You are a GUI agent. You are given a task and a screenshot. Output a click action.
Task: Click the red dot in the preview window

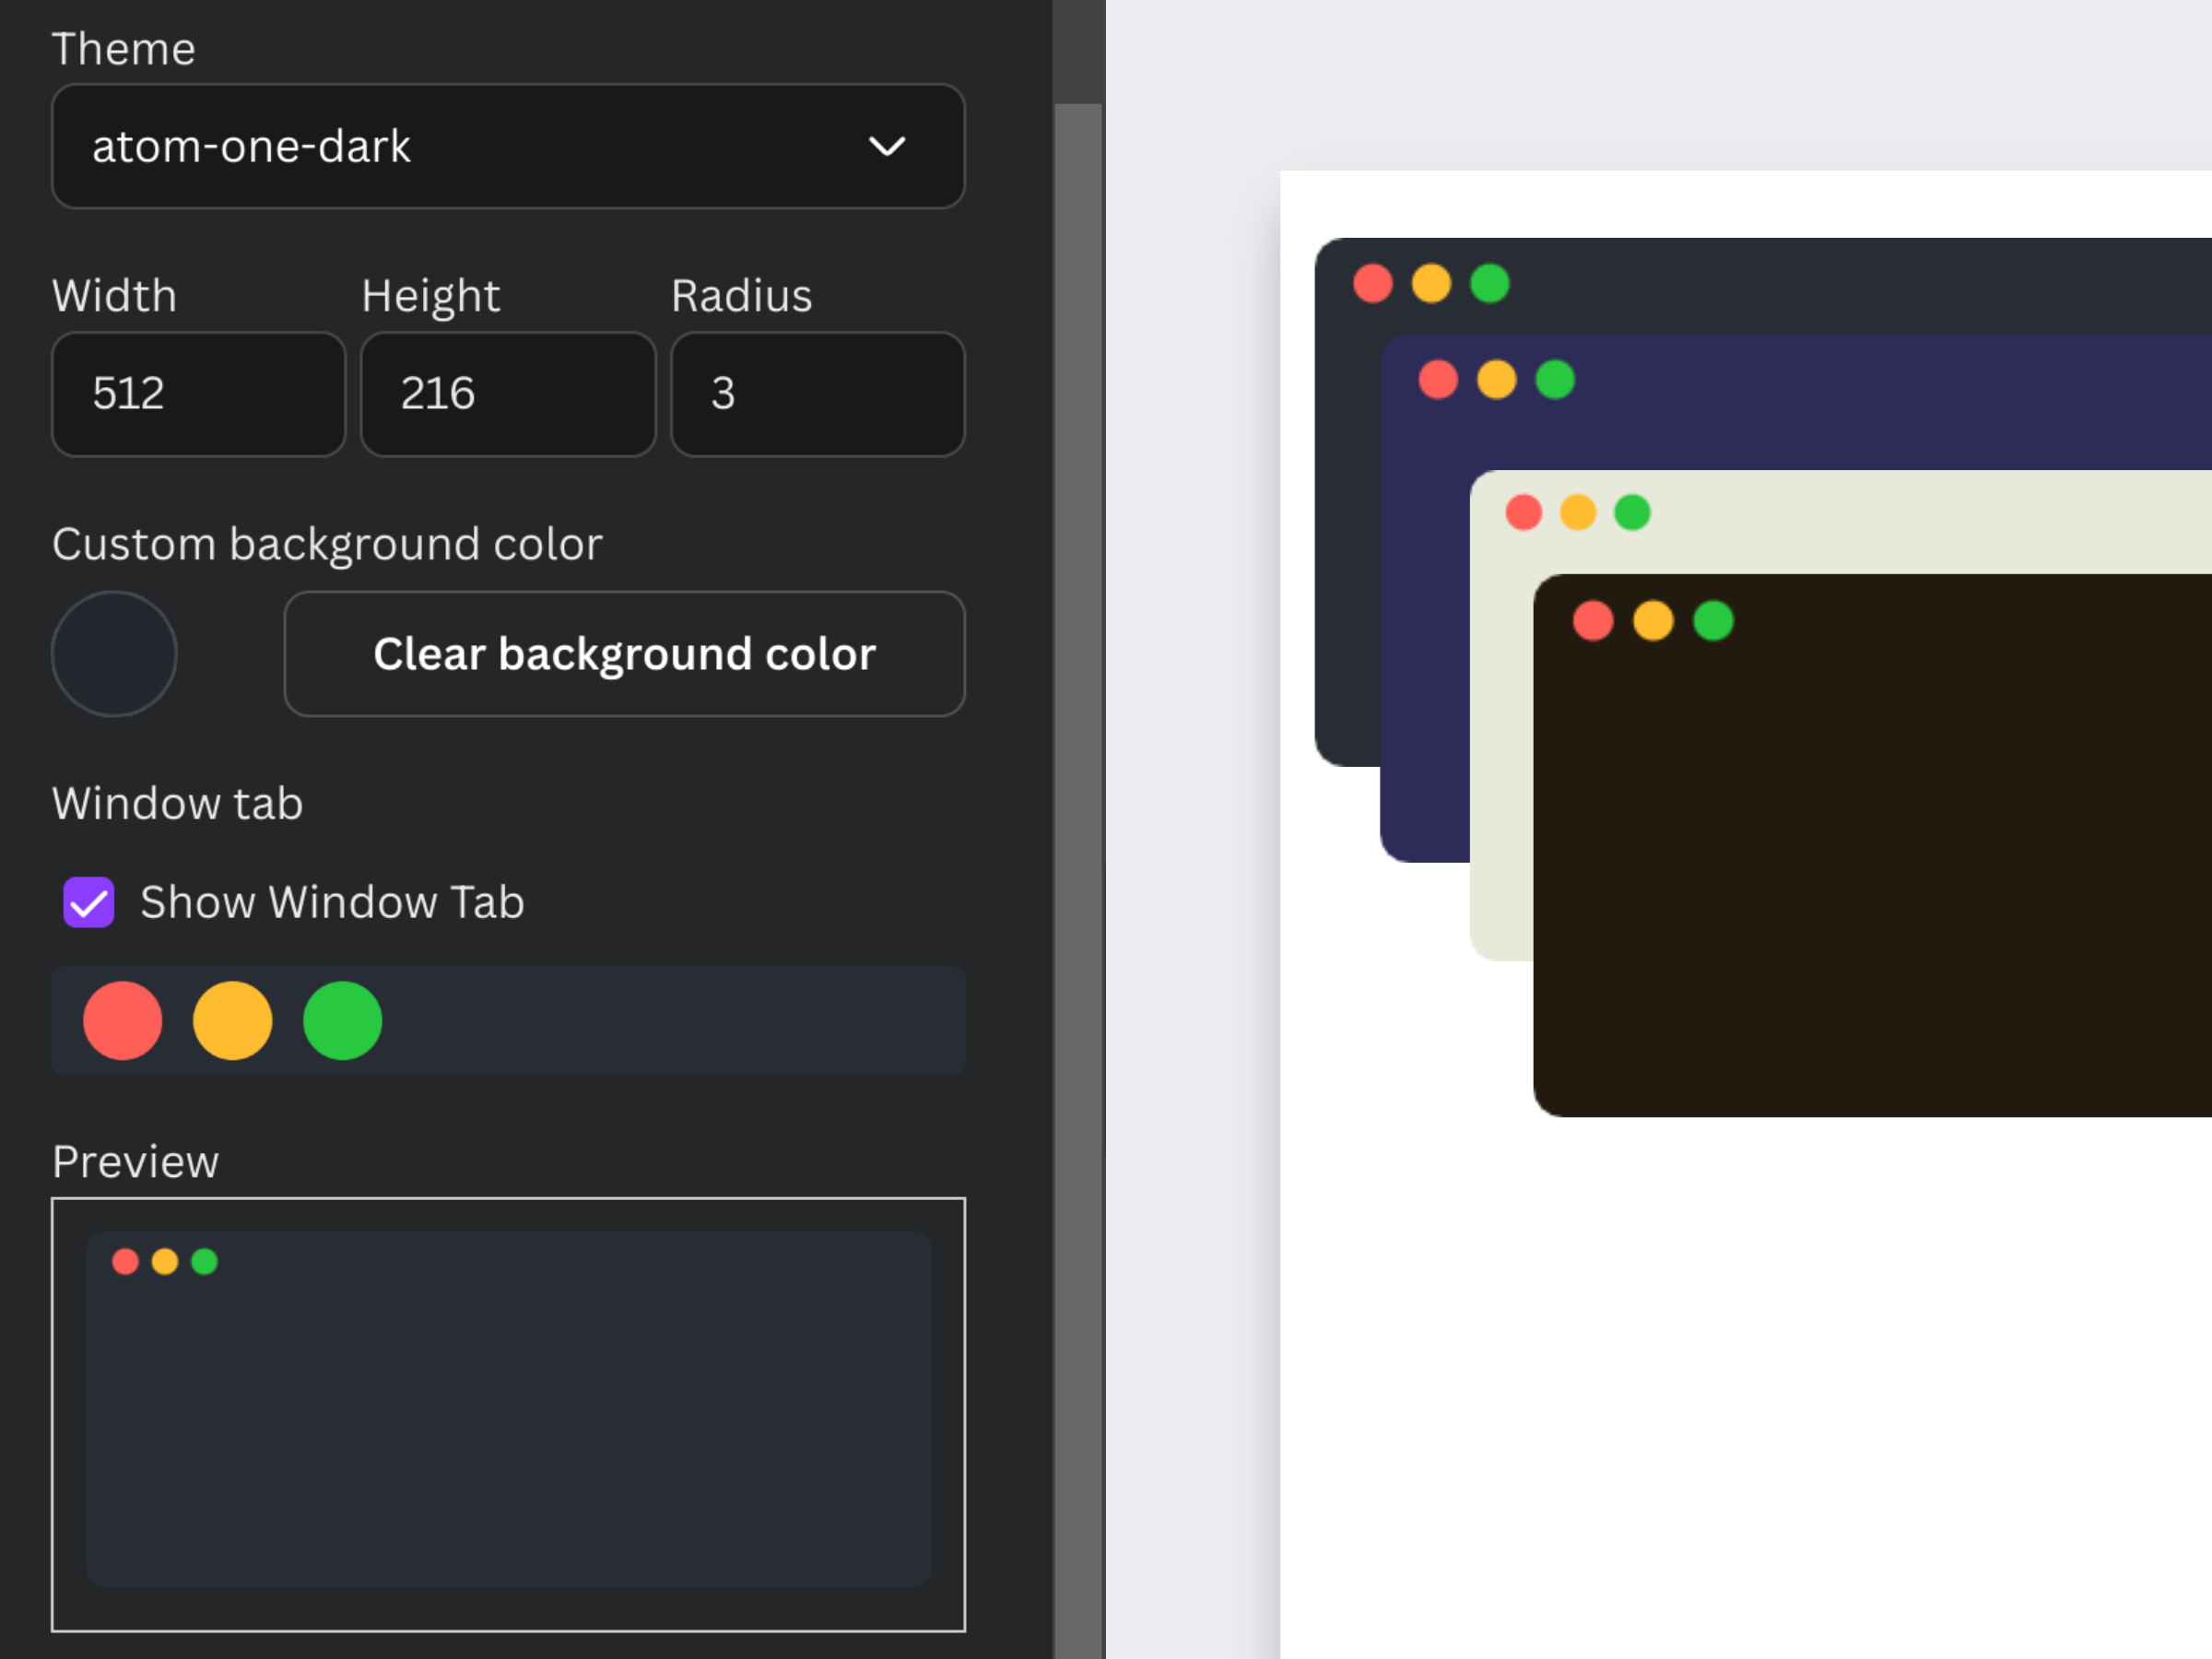tap(125, 1262)
